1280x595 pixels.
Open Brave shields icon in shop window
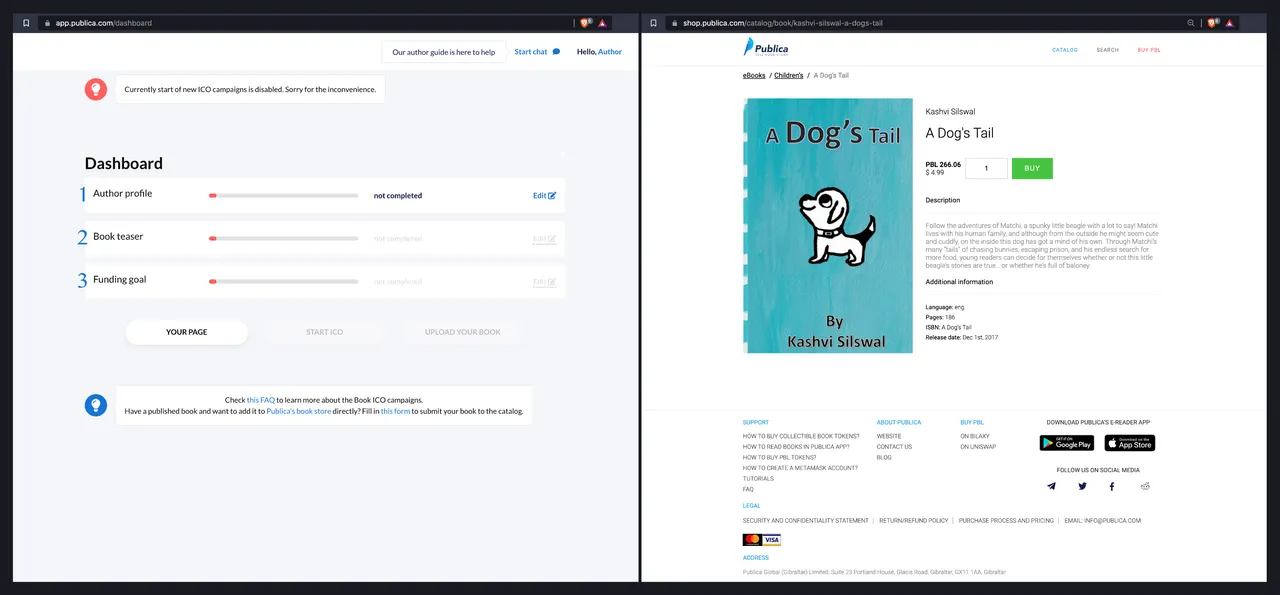(1213, 23)
